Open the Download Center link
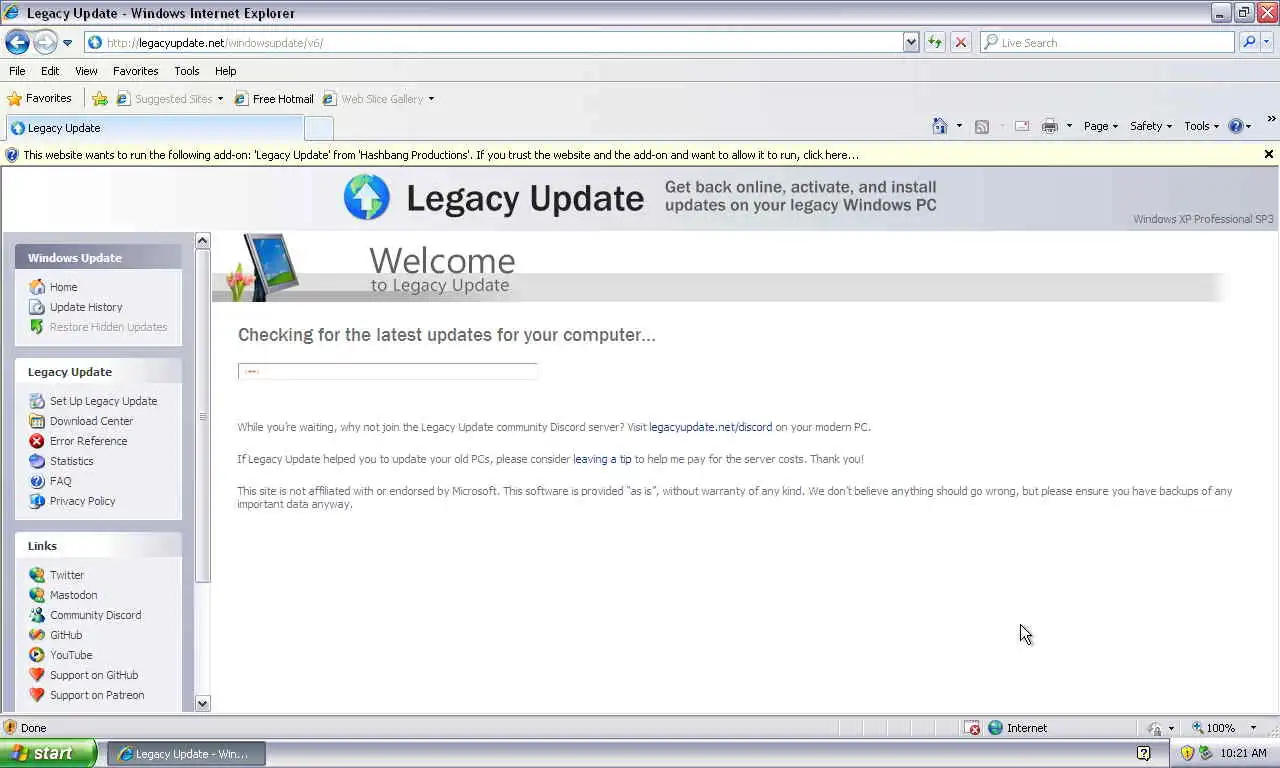The width and height of the screenshot is (1280, 768). [x=91, y=421]
